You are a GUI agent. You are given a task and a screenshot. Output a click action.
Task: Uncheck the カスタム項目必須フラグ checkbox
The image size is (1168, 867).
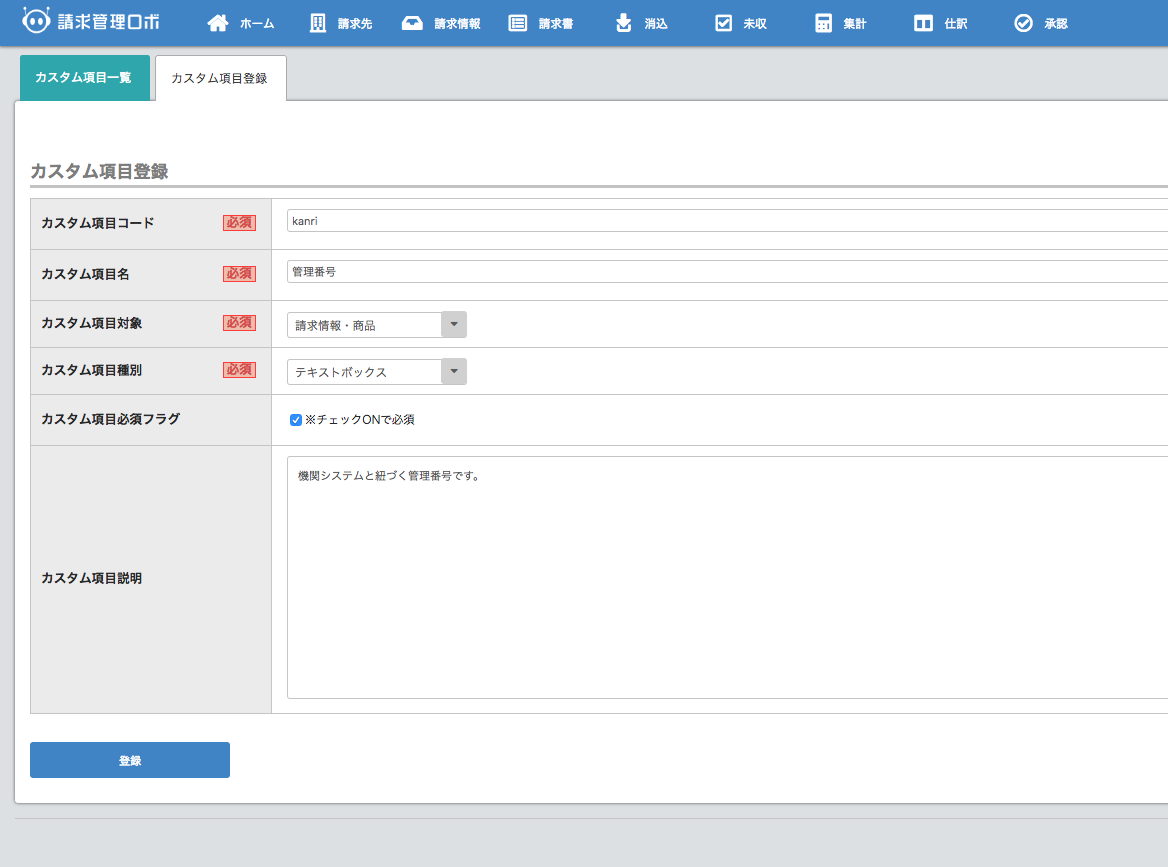tap(296, 420)
